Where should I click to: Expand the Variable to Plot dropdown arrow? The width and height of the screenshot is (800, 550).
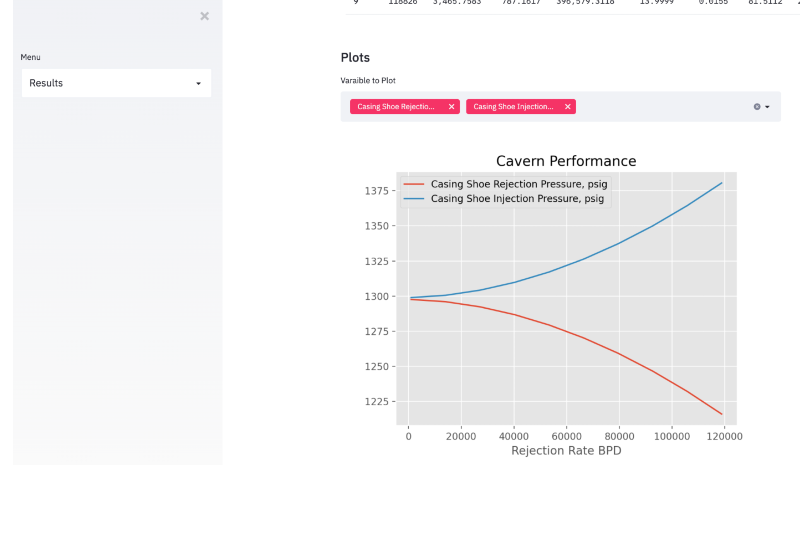pos(767,107)
